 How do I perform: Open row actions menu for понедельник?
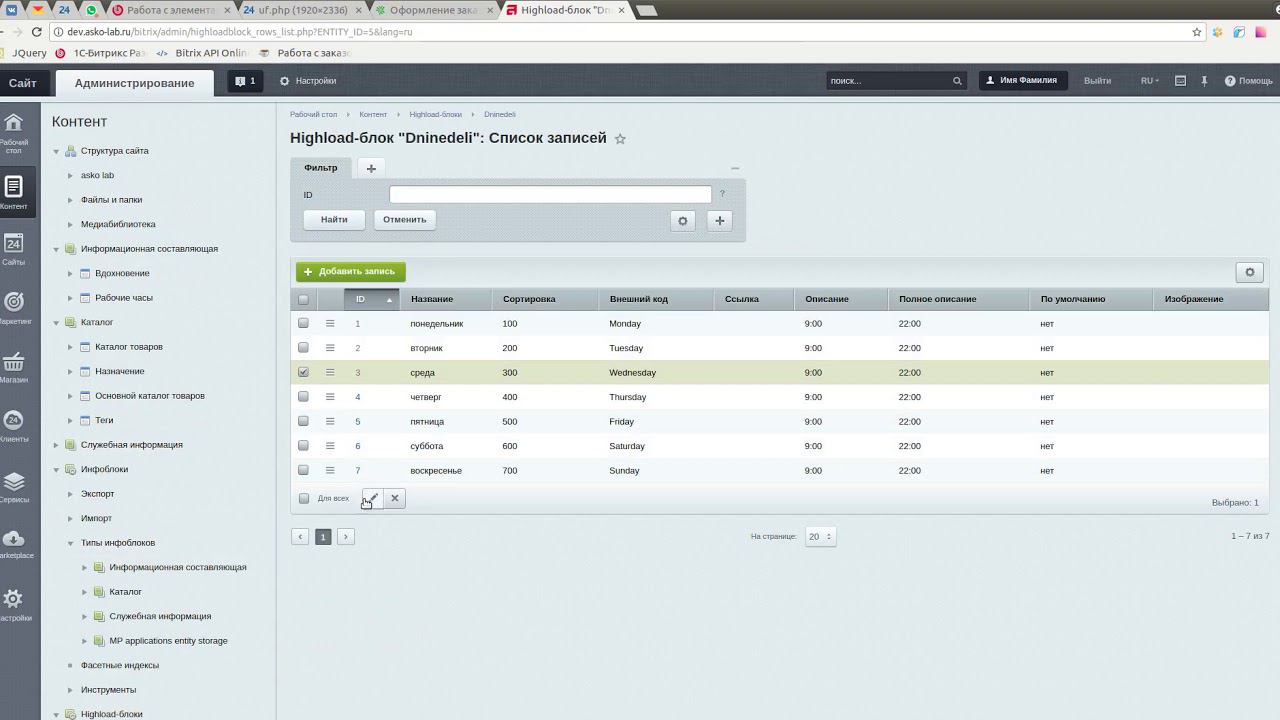(x=330, y=323)
